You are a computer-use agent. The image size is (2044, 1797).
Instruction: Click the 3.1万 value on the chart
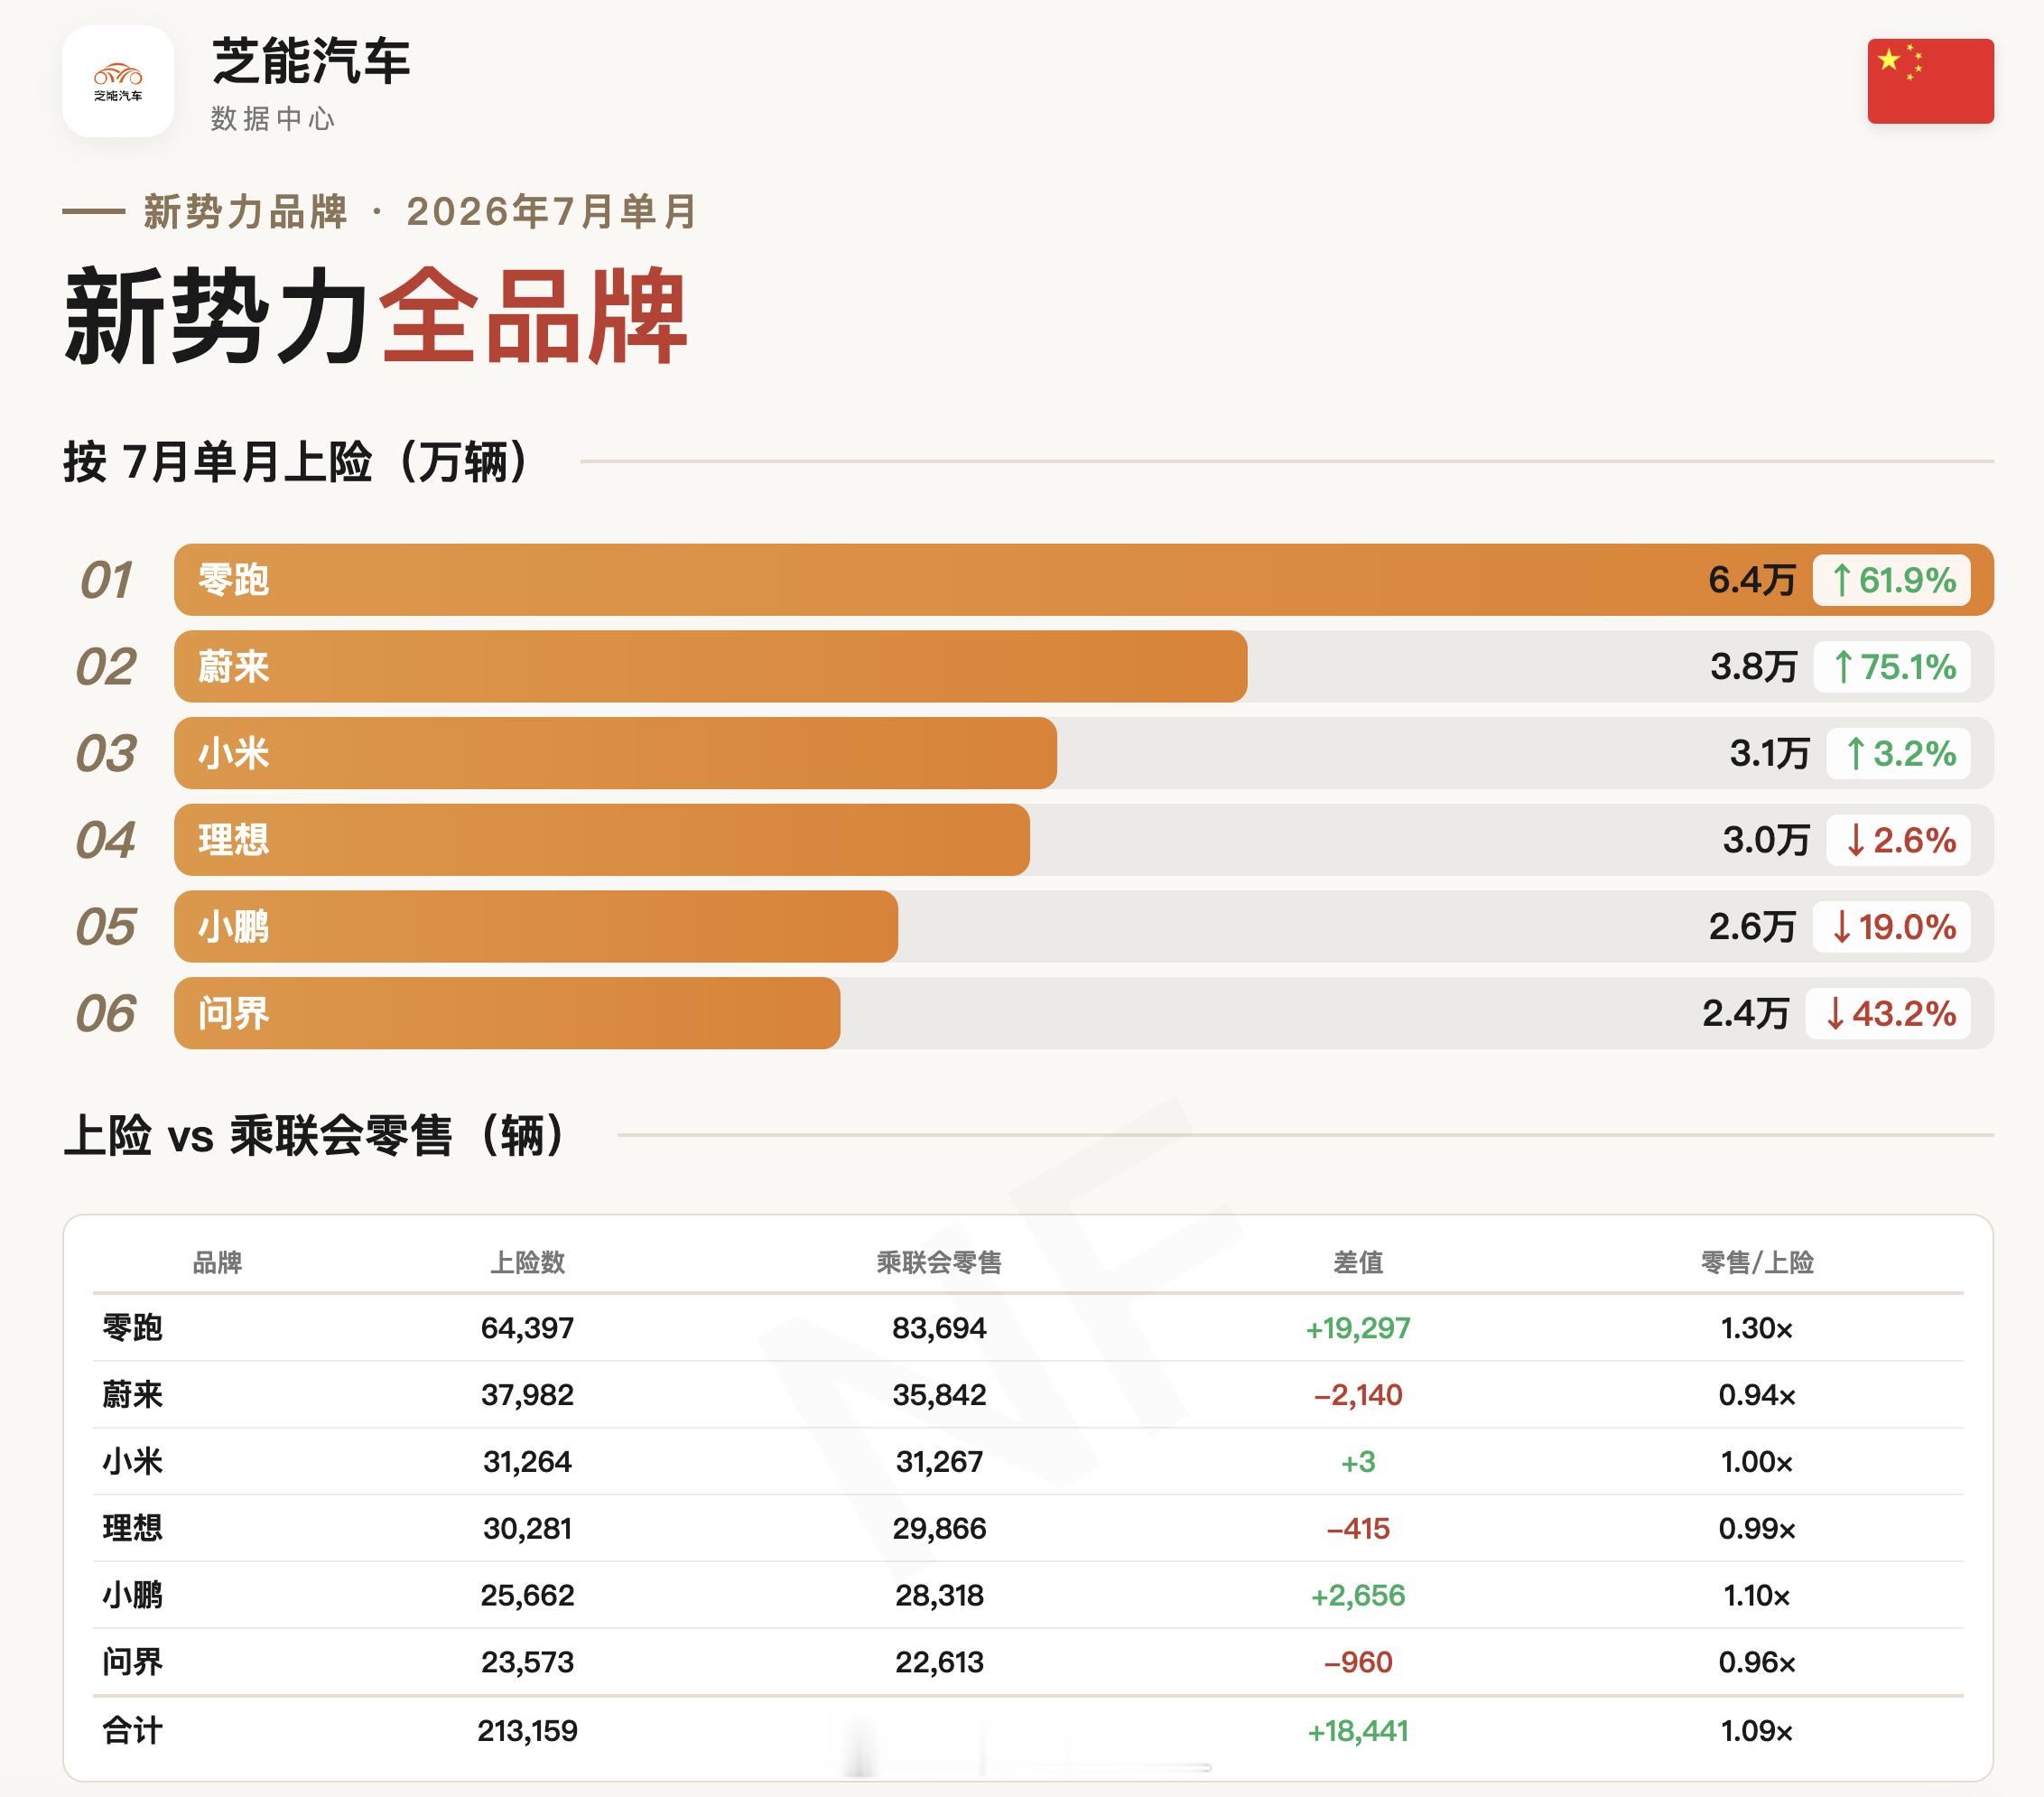[1769, 753]
